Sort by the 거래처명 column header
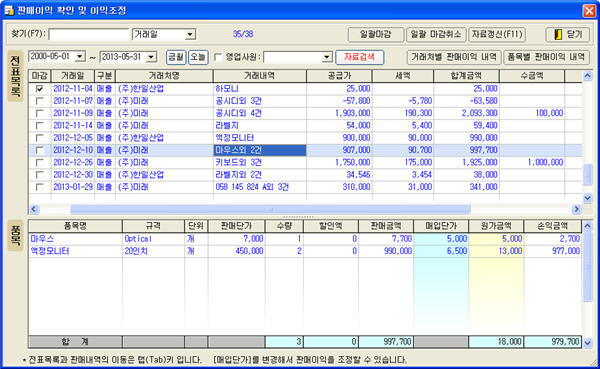The image size is (600, 369). click(x=164, y=76)
